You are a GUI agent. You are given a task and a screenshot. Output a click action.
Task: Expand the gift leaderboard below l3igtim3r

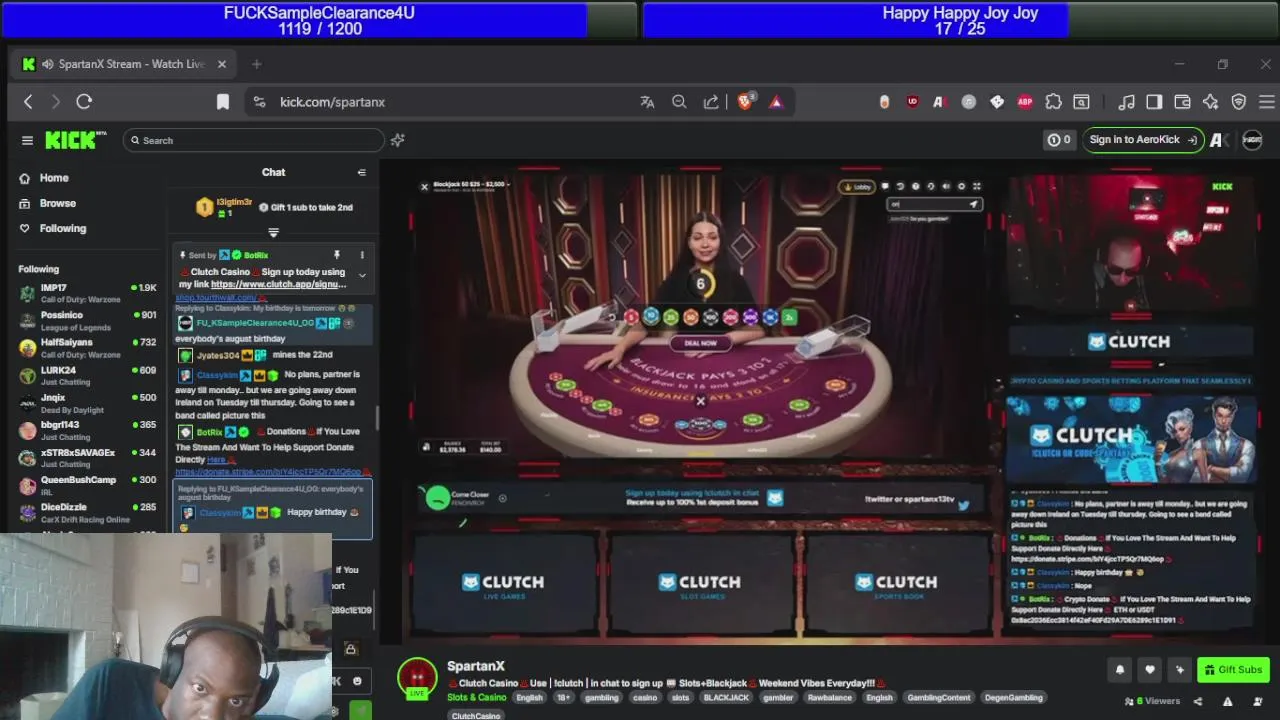[x=273, y=232]
